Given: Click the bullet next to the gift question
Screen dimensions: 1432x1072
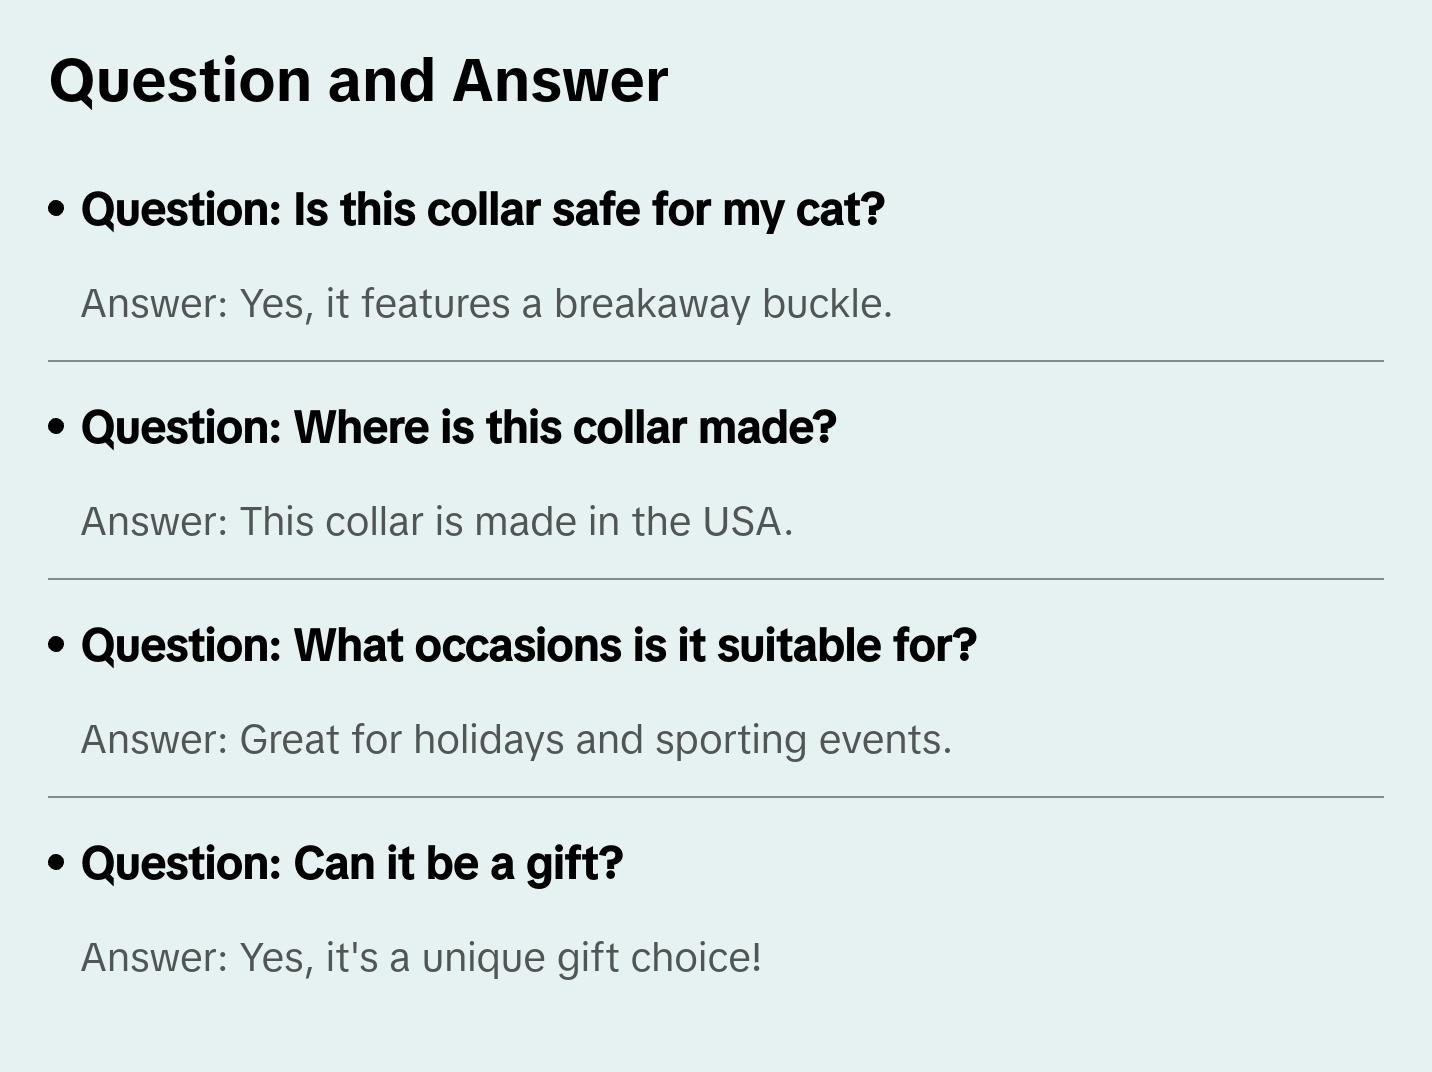Looking at the screenshot, I should coord(57,863).
